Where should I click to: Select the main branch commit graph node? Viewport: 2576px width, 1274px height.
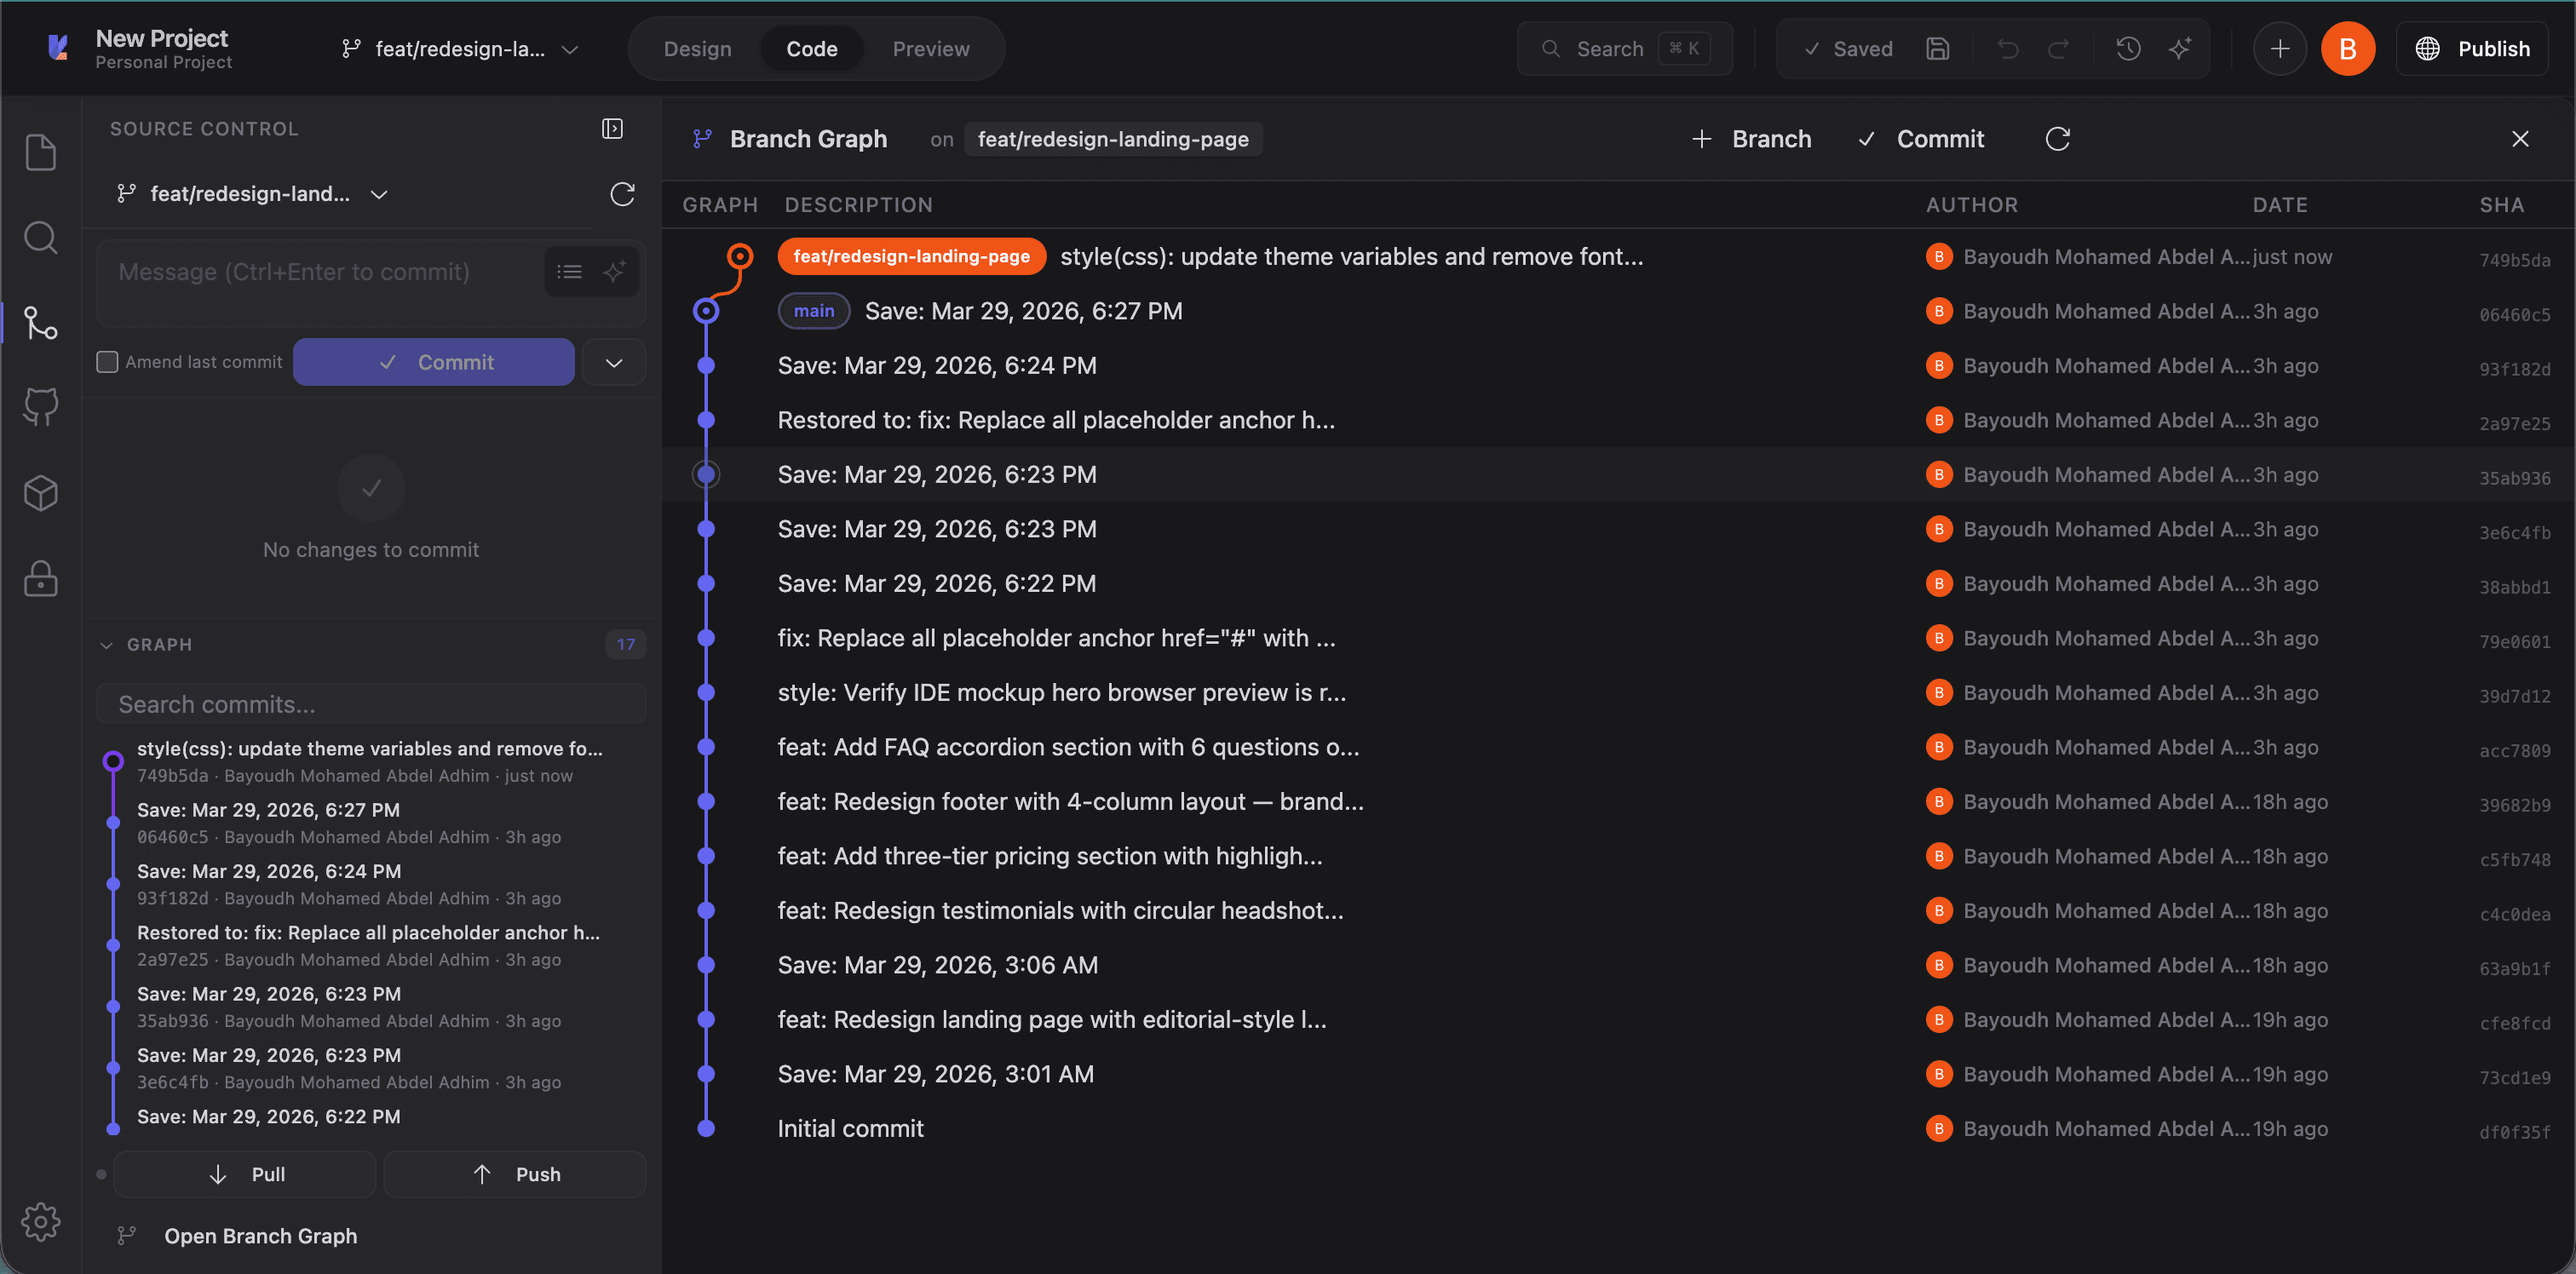(706, 311)
